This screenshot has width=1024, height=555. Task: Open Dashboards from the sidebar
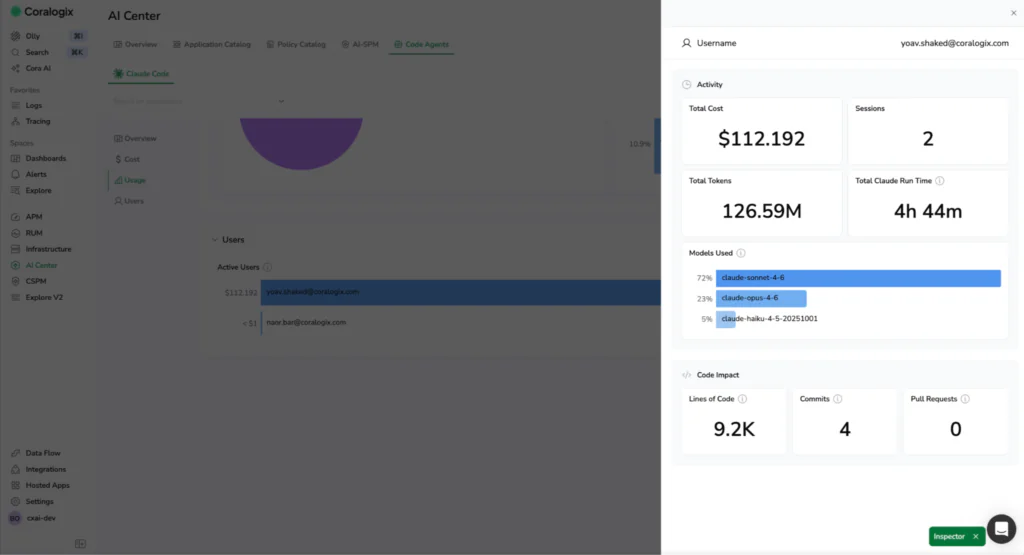pyautogui.click(x=45, y=158)
